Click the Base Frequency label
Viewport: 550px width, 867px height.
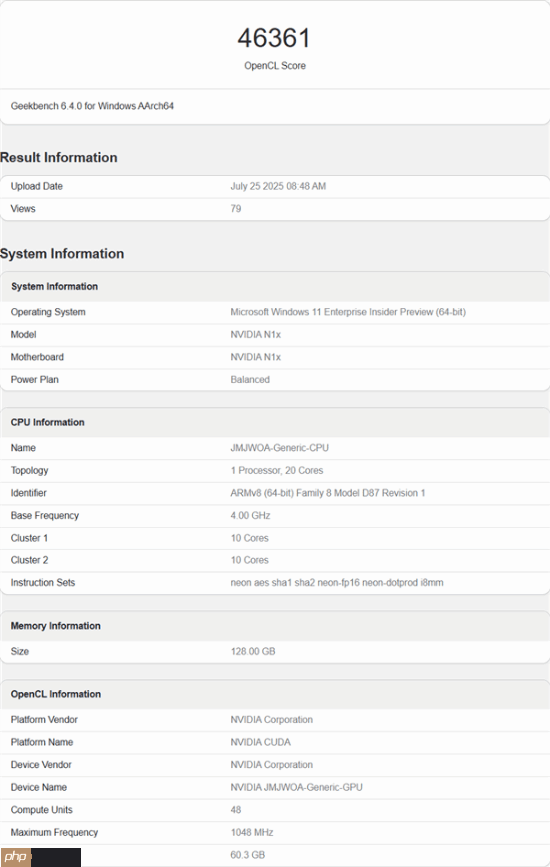(45, 515)
